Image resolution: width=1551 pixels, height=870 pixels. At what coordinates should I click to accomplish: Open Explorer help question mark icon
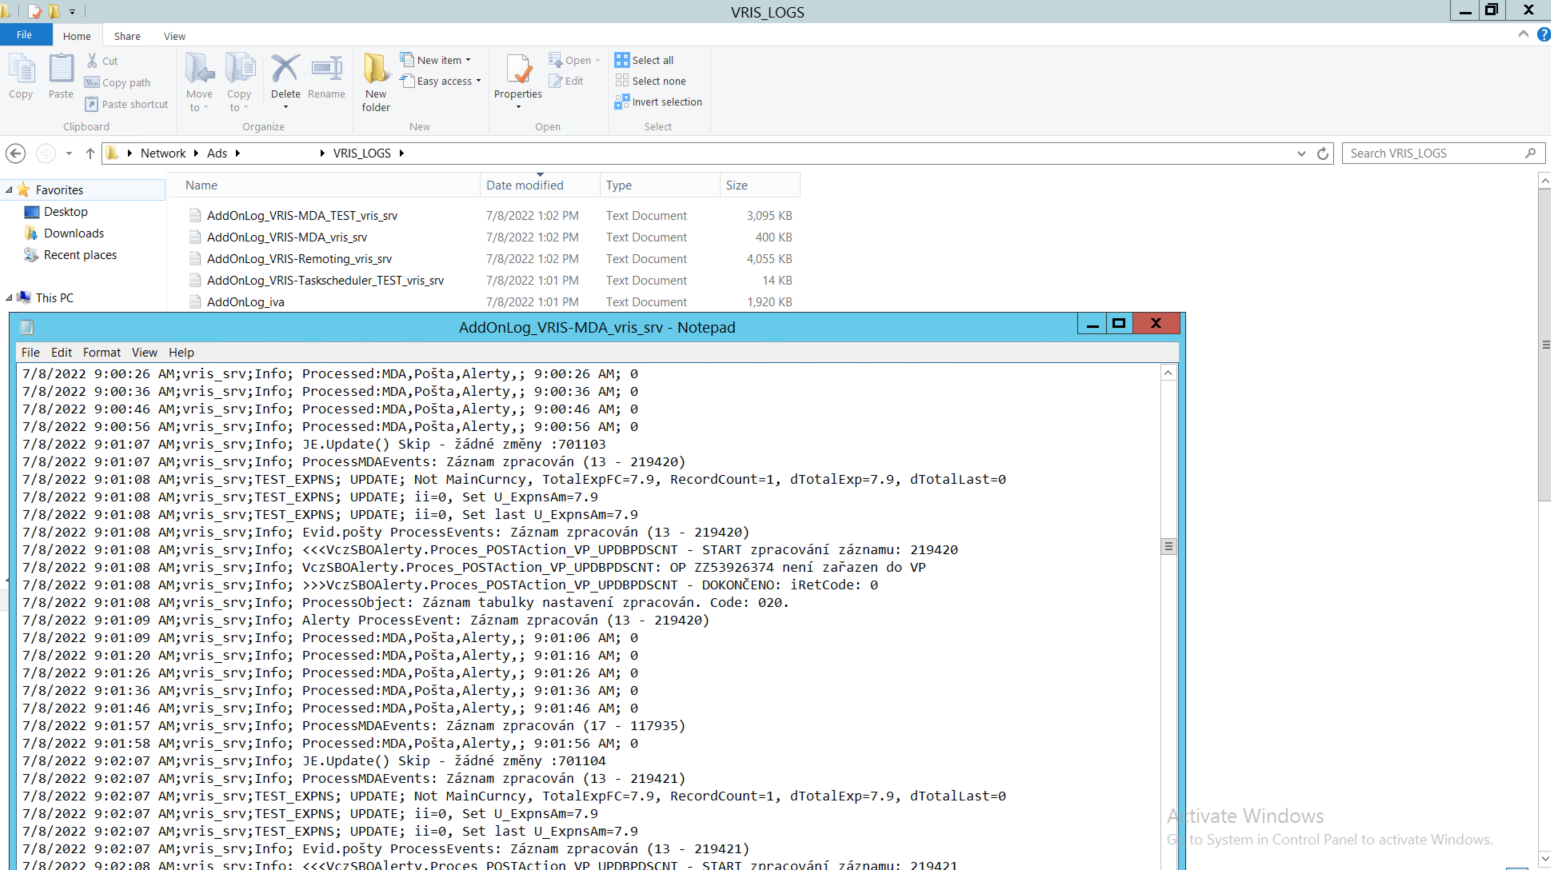tap(1543, 34)
